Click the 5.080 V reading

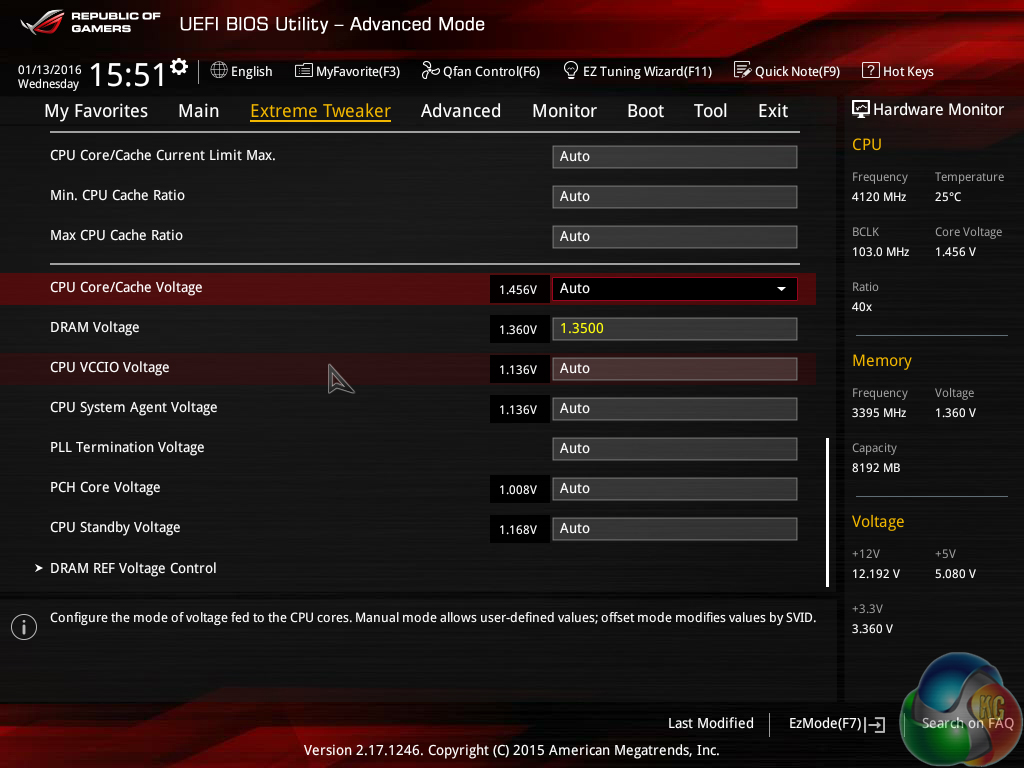(955, 573)
